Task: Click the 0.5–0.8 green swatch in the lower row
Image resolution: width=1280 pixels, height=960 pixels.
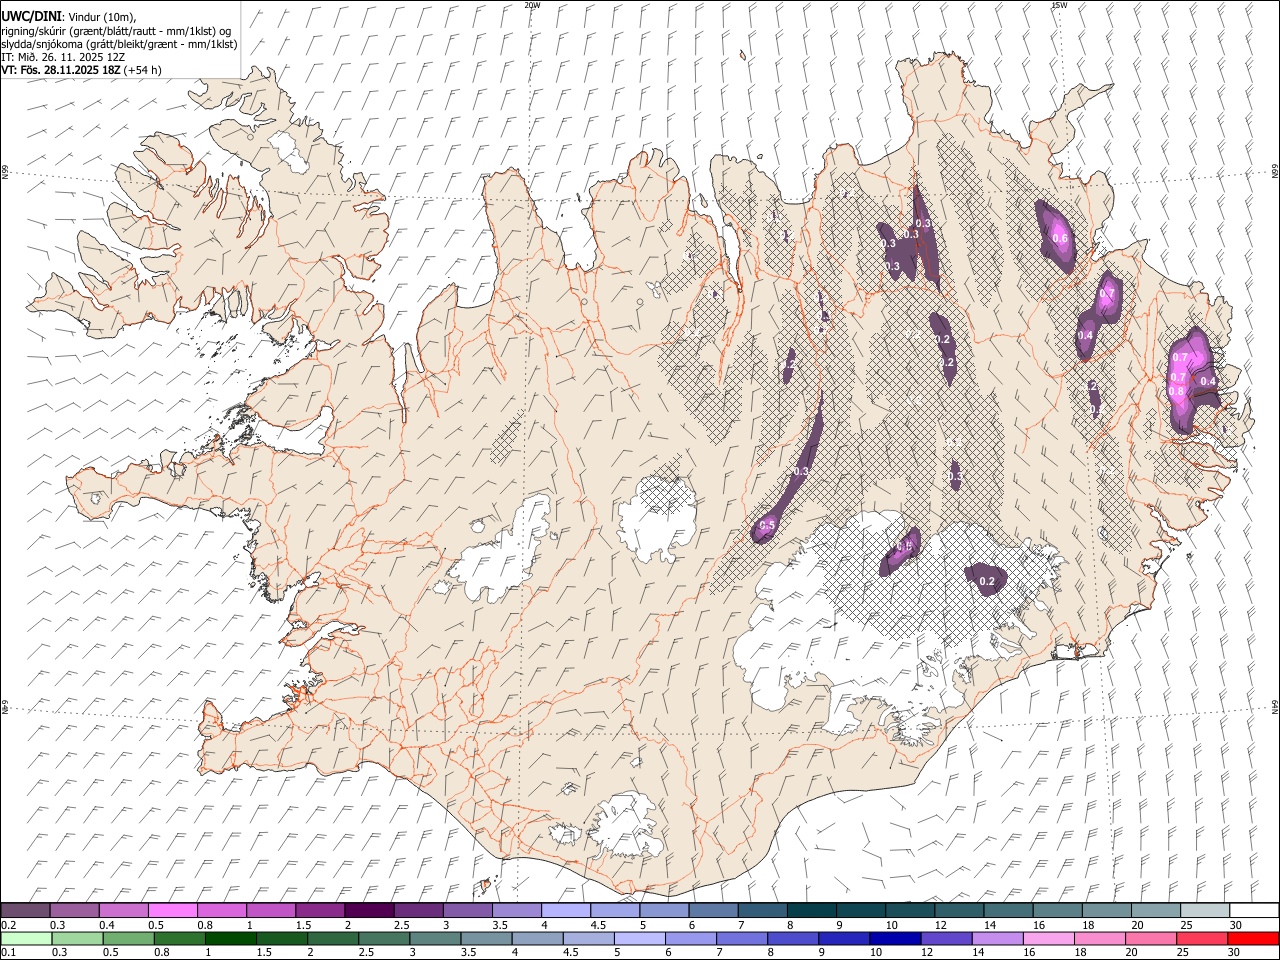Action: 128,938
